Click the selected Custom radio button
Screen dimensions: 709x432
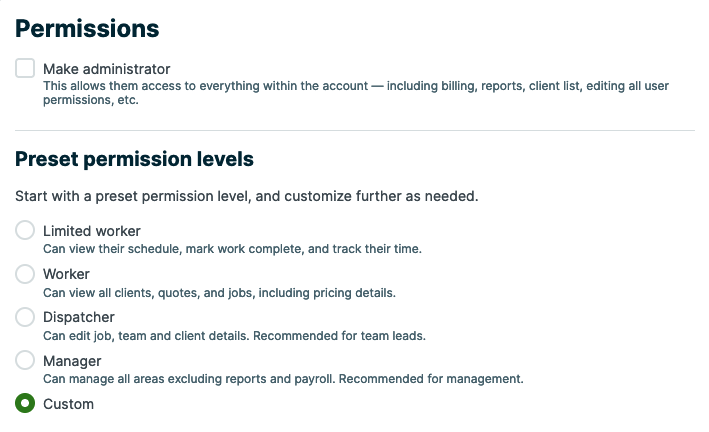[25, 404]
